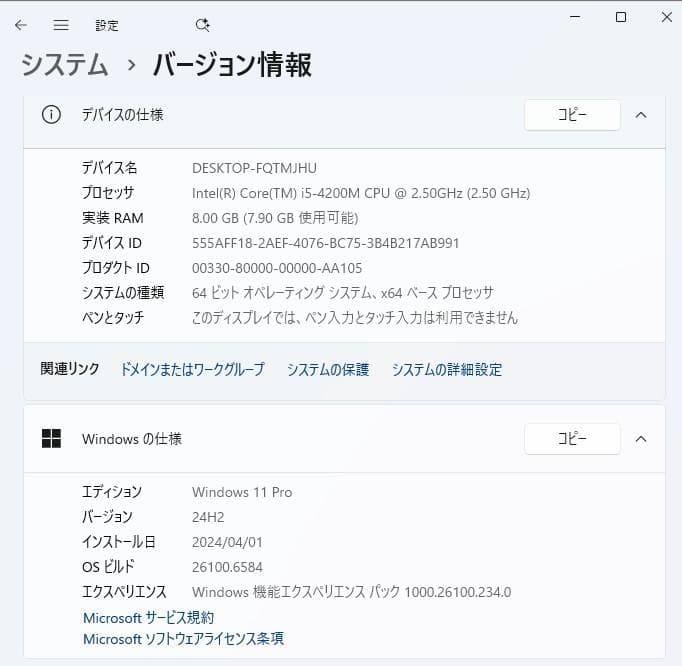Select system type 64 ビット value

[x=343, y=293]
